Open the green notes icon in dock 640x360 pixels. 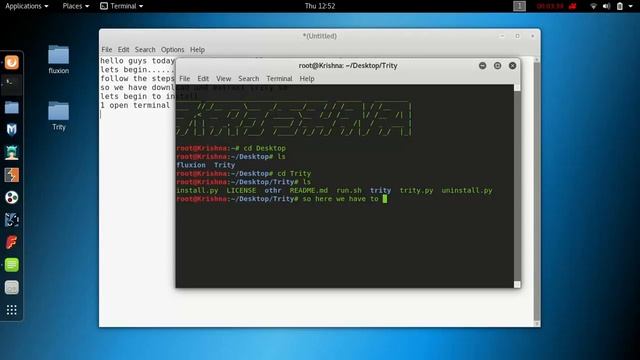pyautogui.click(x=11, y=265)
